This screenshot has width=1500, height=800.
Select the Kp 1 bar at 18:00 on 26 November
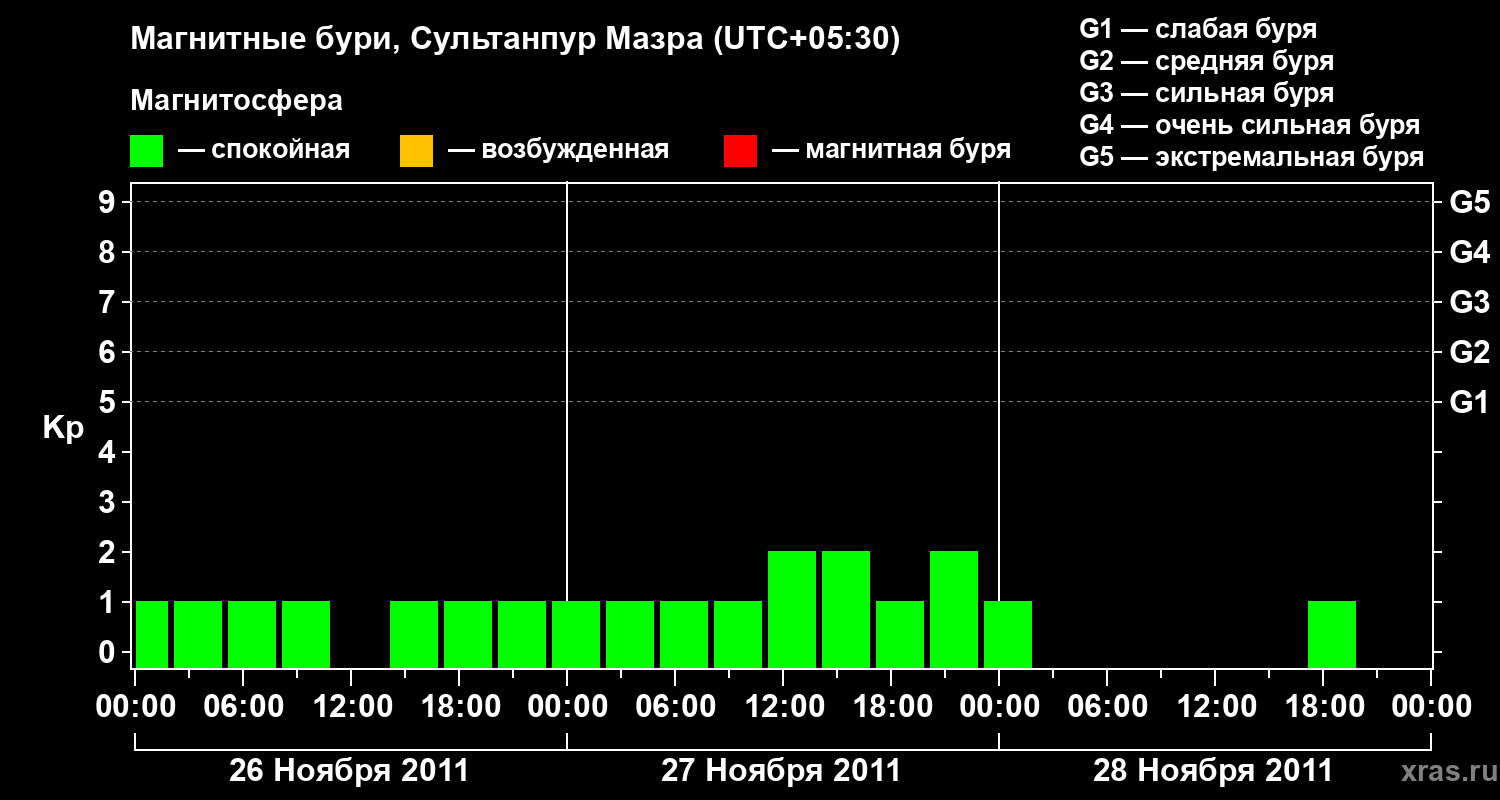tap(468, 634)
